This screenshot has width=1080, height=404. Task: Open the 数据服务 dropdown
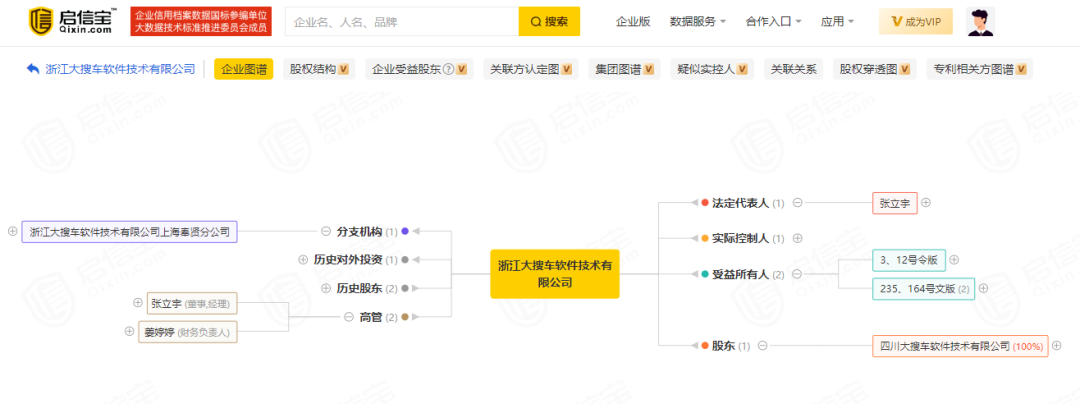click(x=698, y=21)
